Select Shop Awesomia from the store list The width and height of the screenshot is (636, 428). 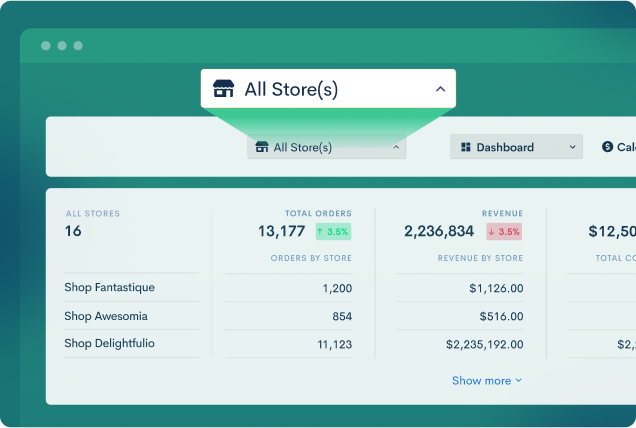point(106,315)
